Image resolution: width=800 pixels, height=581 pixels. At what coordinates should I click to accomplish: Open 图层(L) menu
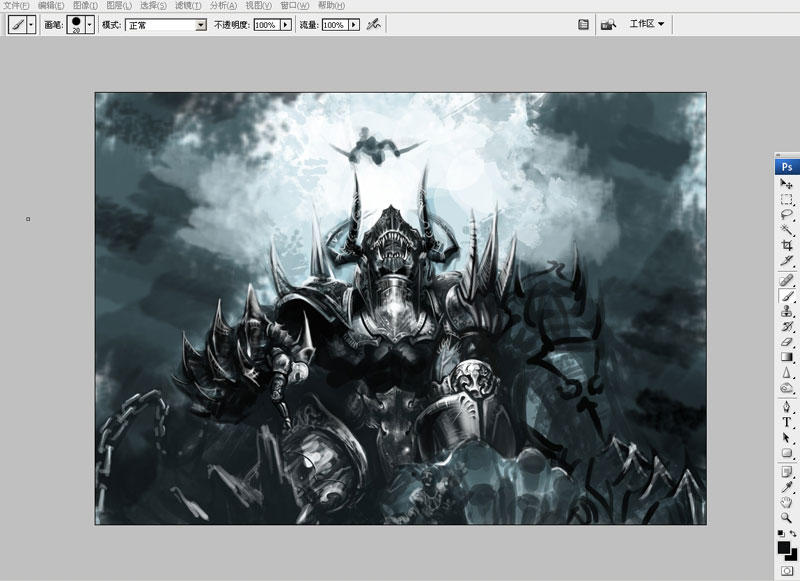pyautogui.click(x=119, y=6)
